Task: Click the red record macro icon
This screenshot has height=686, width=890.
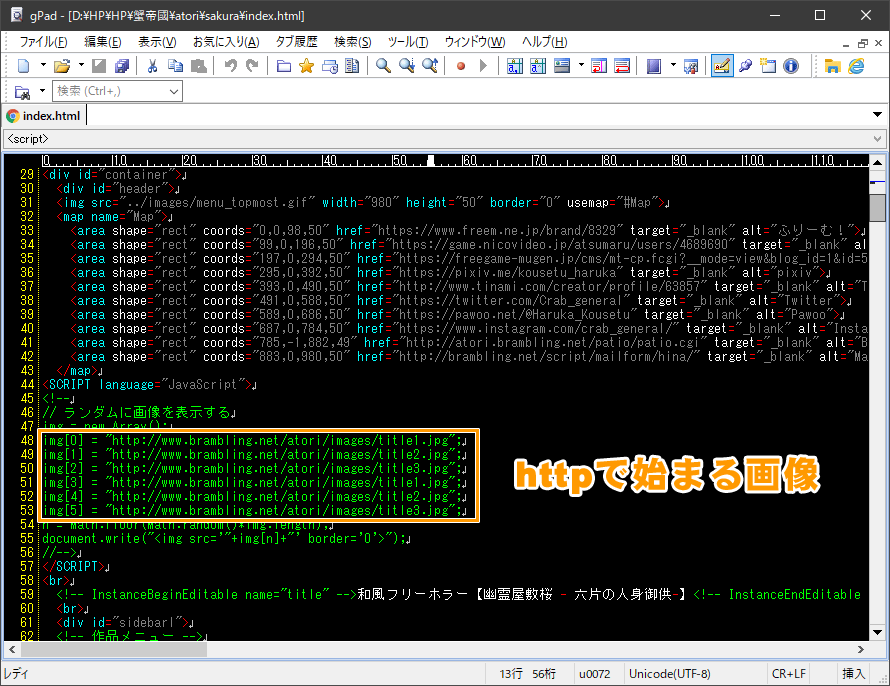Action: (x=461, y=66)
